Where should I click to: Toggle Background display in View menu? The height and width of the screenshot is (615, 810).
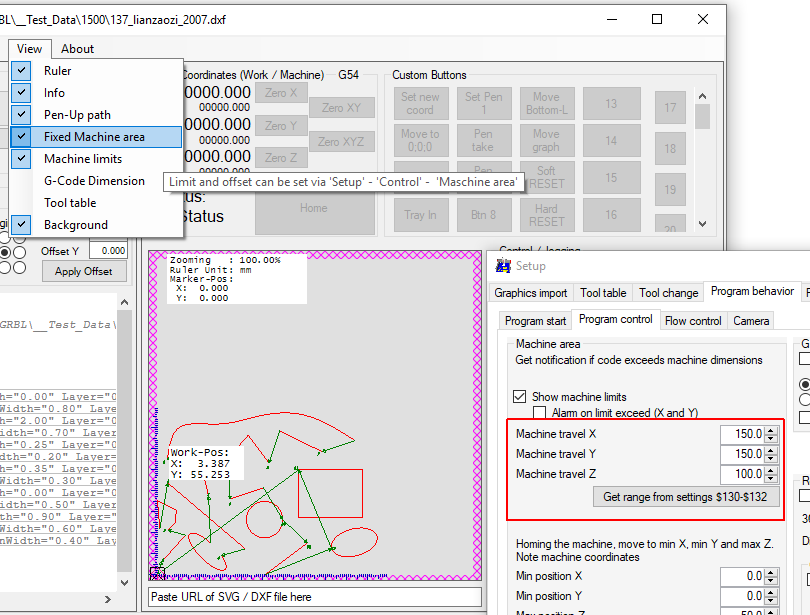(x=75, y=225)
